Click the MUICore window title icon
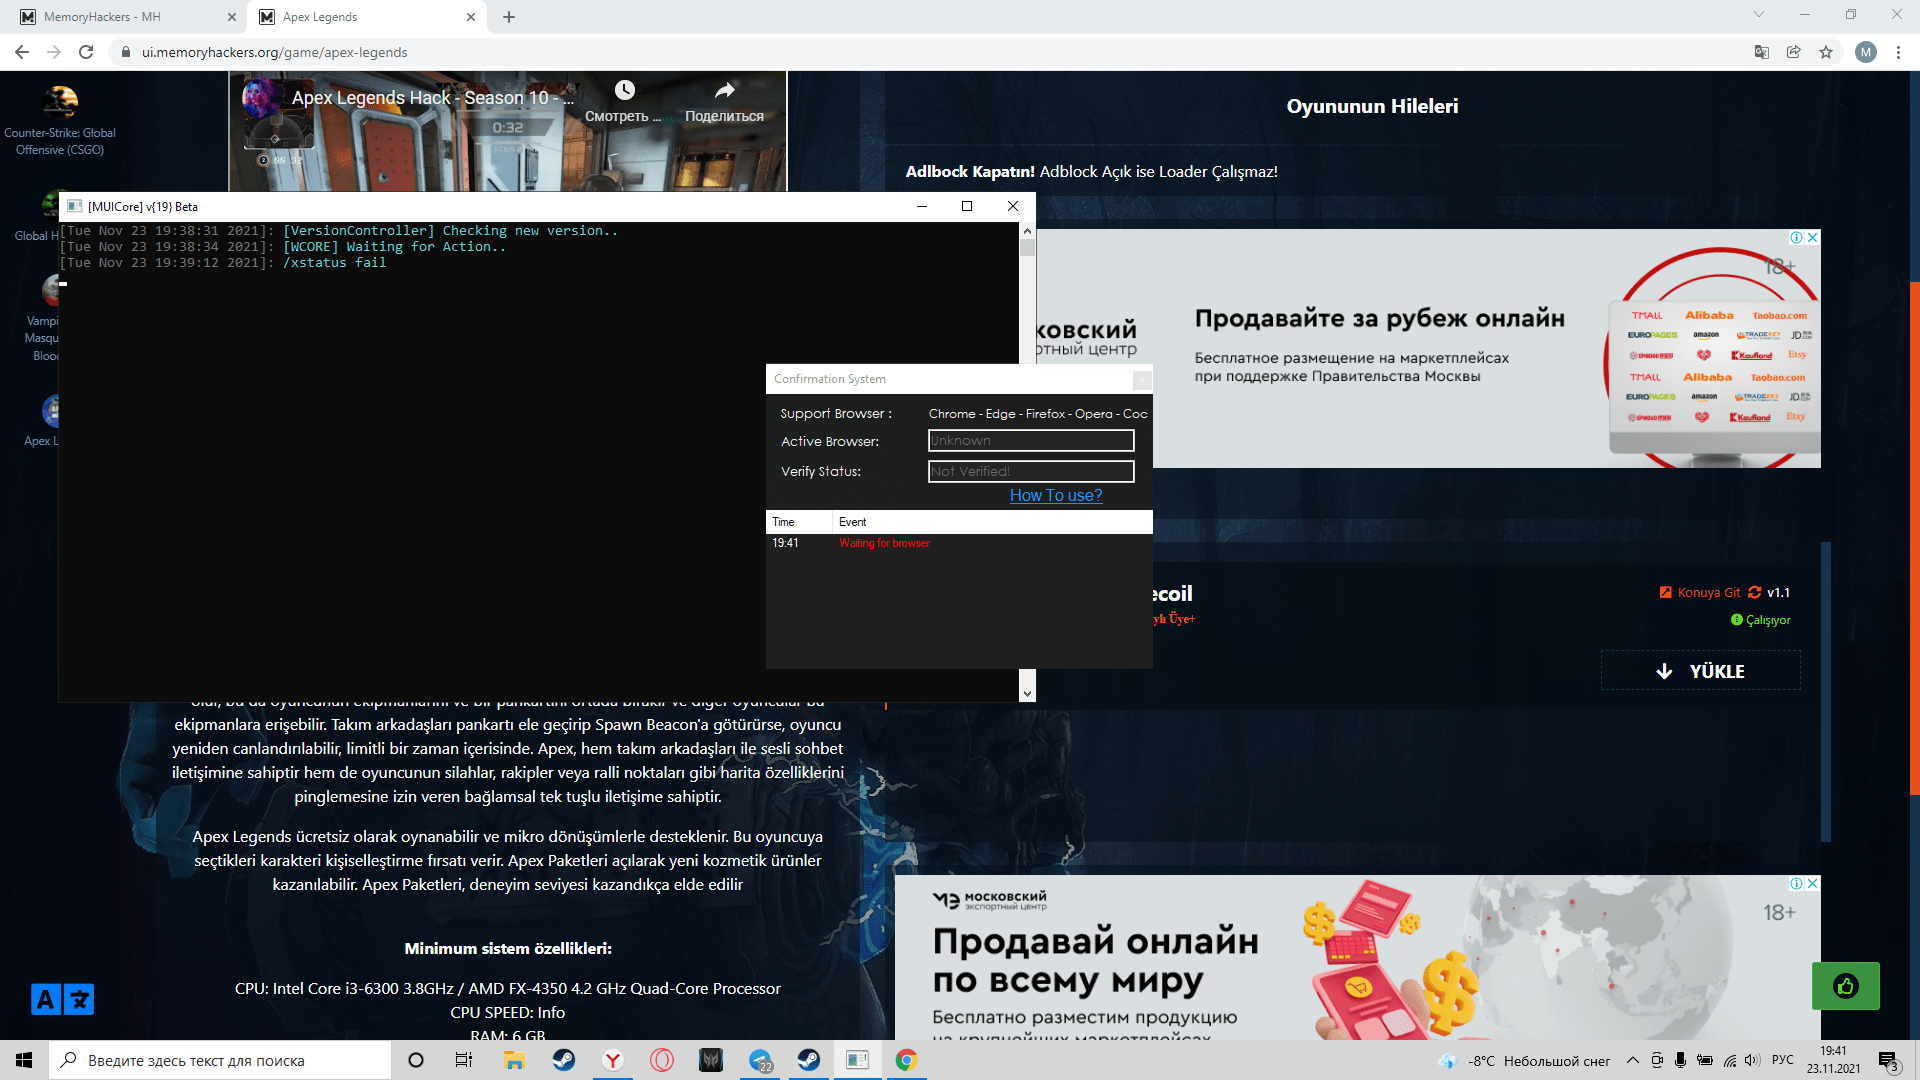The width and height of the screenshot is (1920, 1080). coord(74,206)
